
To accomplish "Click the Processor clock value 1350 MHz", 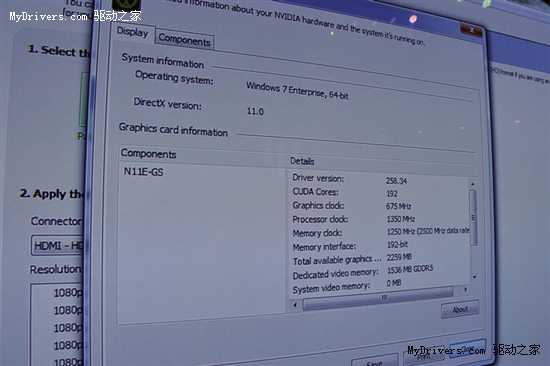I will (x=401, y=219).
